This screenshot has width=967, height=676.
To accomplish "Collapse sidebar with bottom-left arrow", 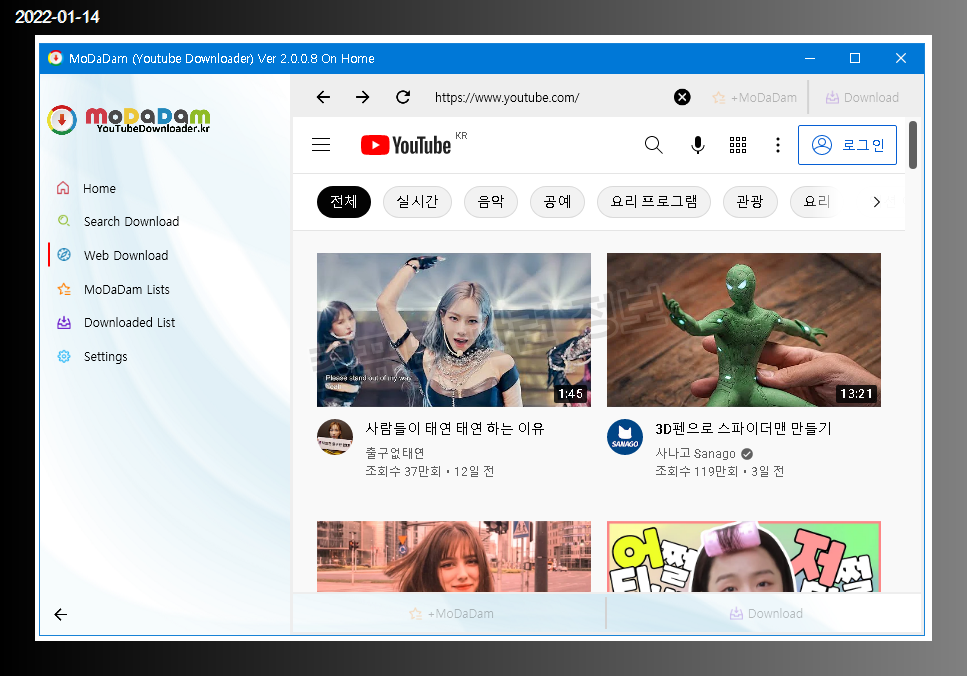I will pyautogui.click(x=60, y=614).
